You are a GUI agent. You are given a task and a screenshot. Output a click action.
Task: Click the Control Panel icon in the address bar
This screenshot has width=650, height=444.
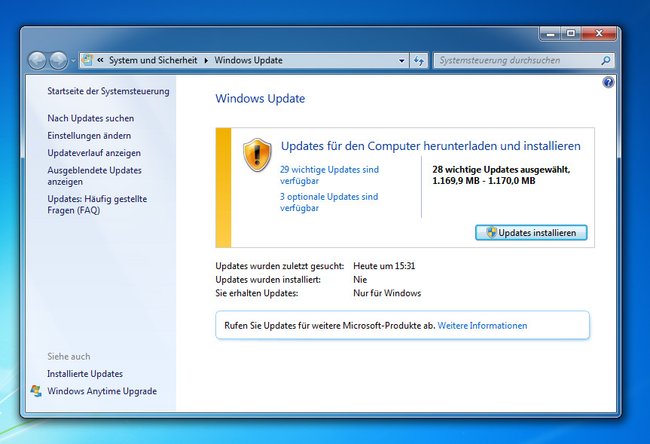tap(87, 60)
